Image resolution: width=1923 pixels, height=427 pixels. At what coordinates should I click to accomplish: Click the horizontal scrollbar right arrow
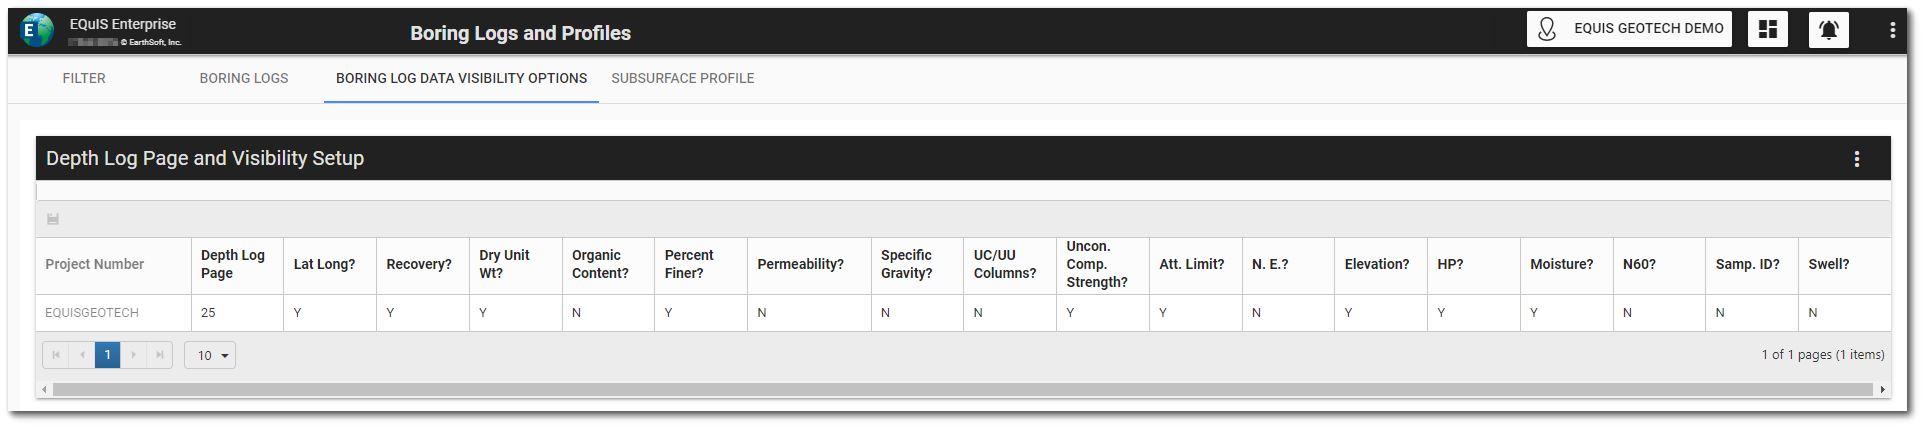[x=1883, y=389]
